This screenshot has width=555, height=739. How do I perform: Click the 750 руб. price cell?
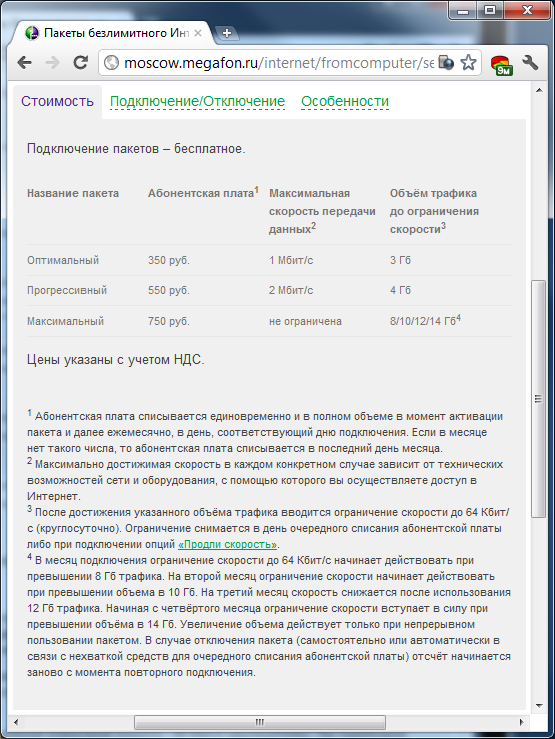point(169,321)
